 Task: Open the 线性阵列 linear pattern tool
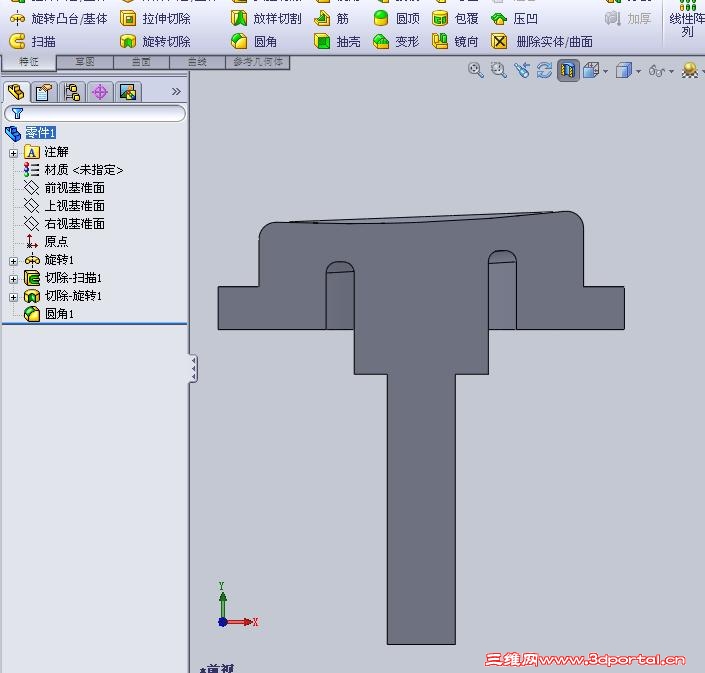tap(687, 19)
